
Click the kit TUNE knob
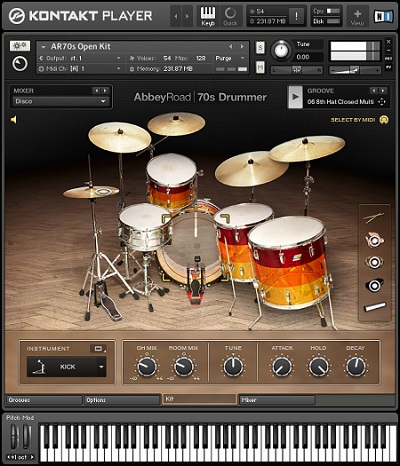point(233,366)
